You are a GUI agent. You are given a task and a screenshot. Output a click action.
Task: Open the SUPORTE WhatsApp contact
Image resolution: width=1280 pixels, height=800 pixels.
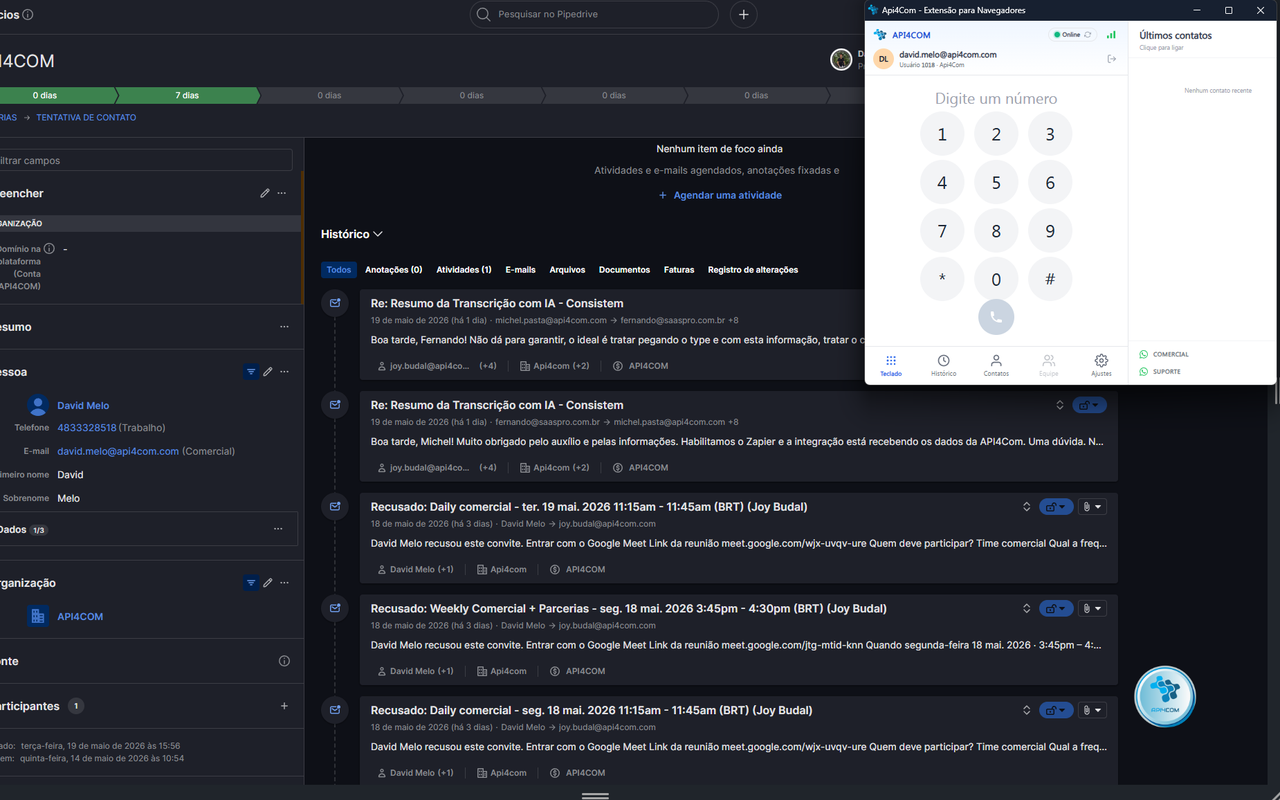(1160, 372)
